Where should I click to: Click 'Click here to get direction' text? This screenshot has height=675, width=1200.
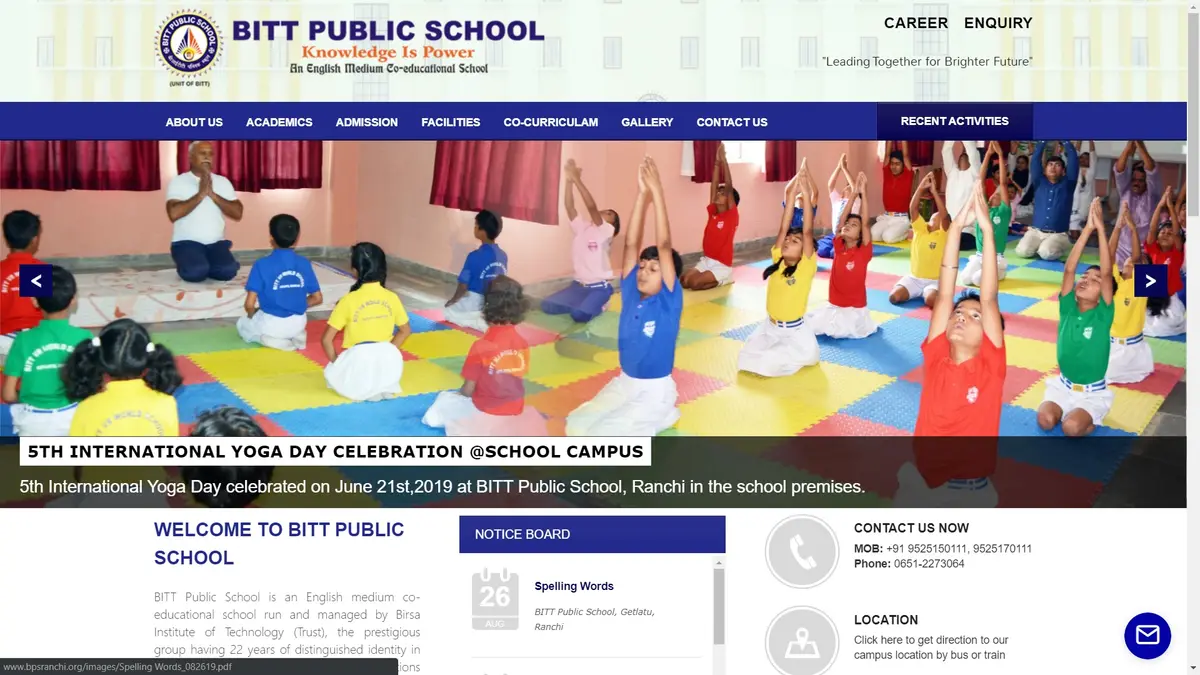tap(931, 647)
